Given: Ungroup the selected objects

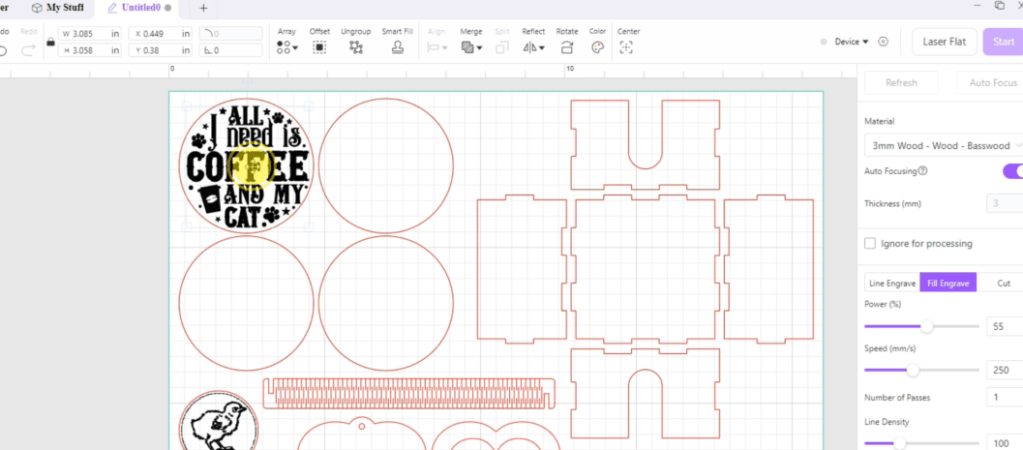Looking at the screenshot, I should 356,47.
